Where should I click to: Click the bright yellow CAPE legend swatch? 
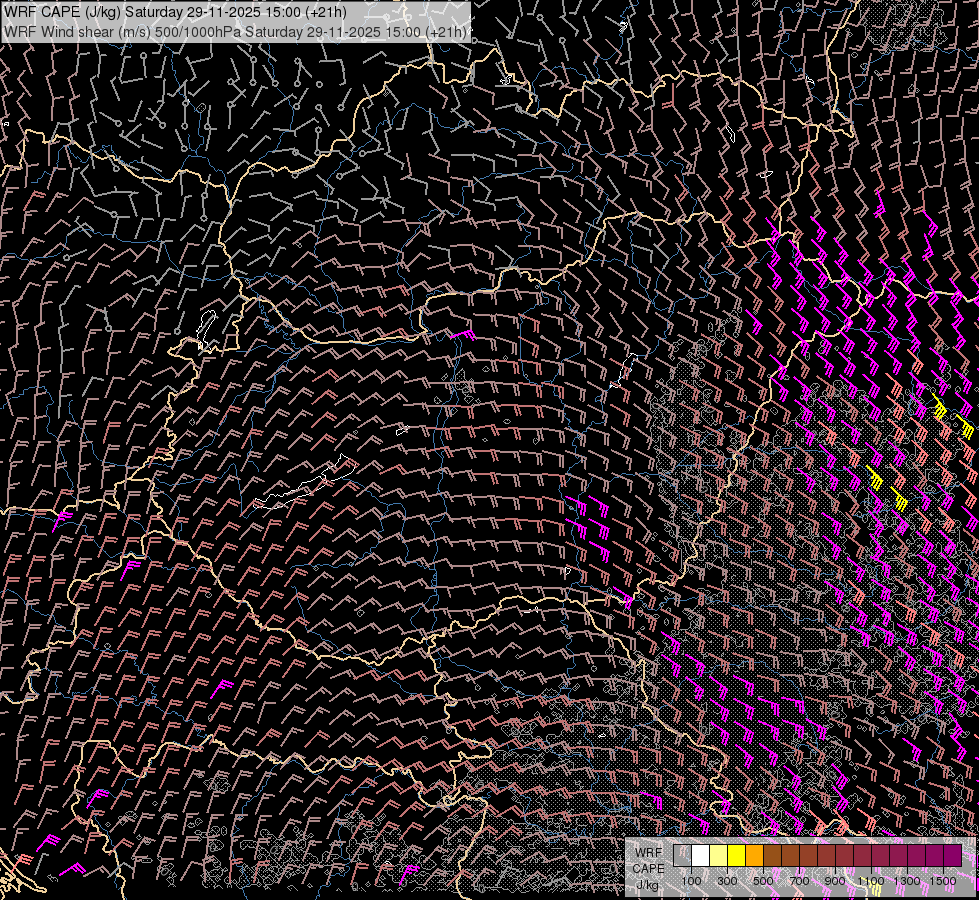(736, 856)
